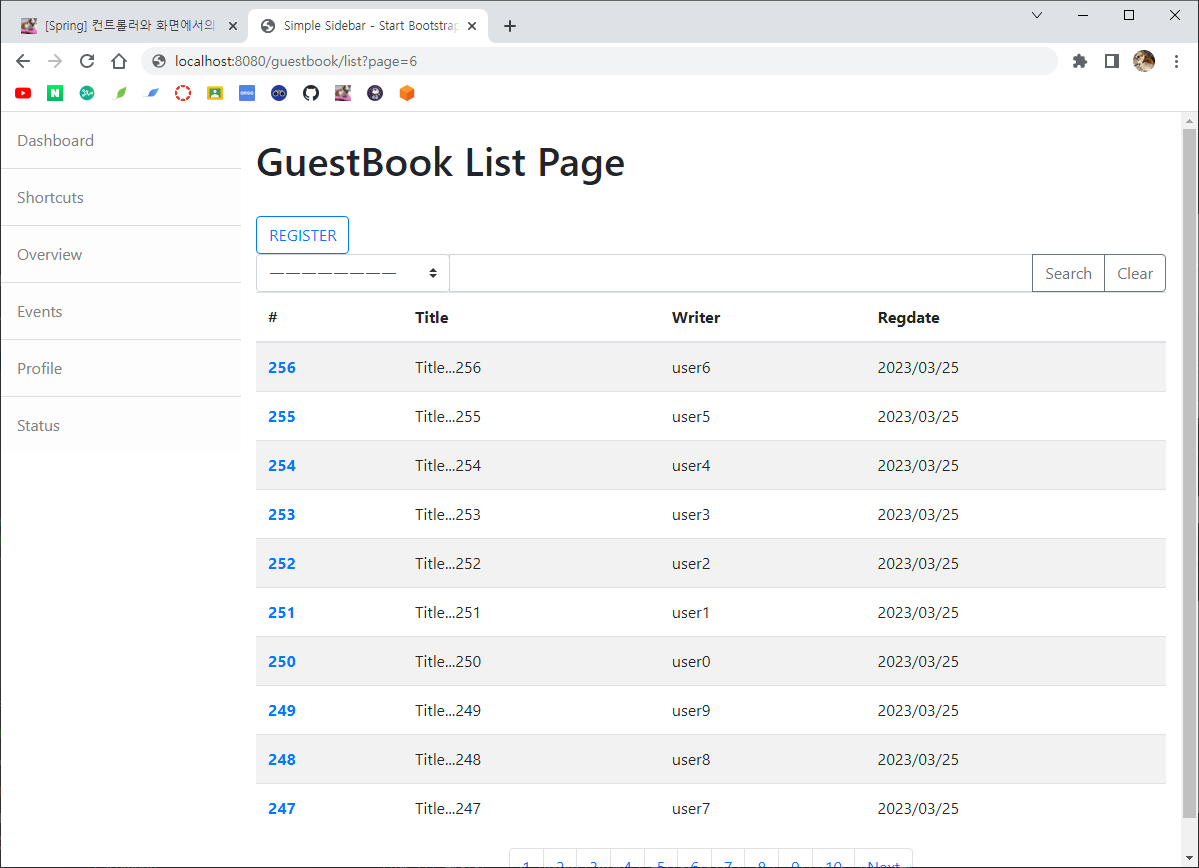
Task: Open Overview in the sidebar
Action: click(x=121, y=255)
